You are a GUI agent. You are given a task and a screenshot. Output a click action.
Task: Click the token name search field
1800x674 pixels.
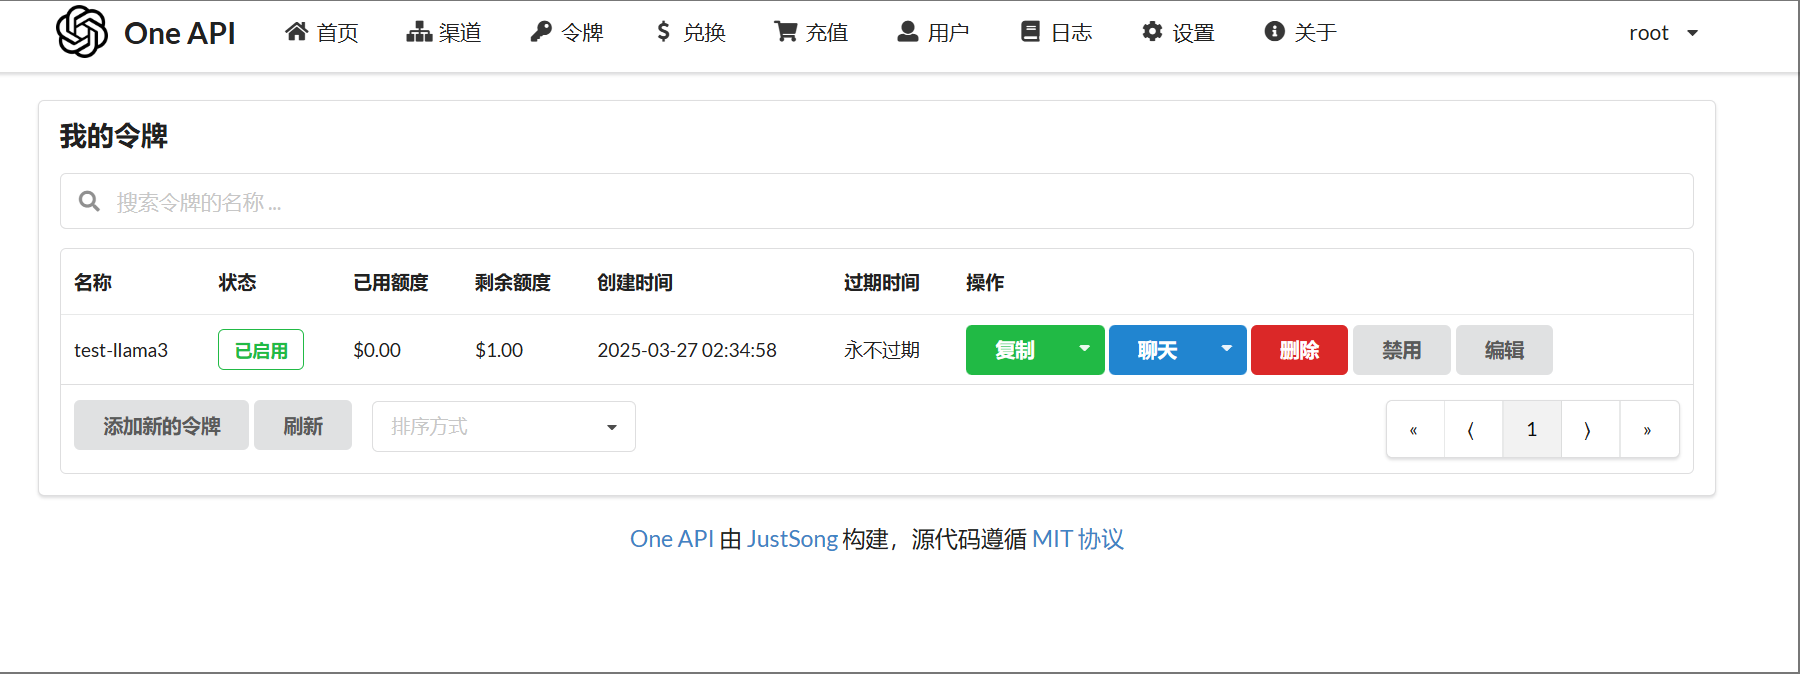coord(876,202)
